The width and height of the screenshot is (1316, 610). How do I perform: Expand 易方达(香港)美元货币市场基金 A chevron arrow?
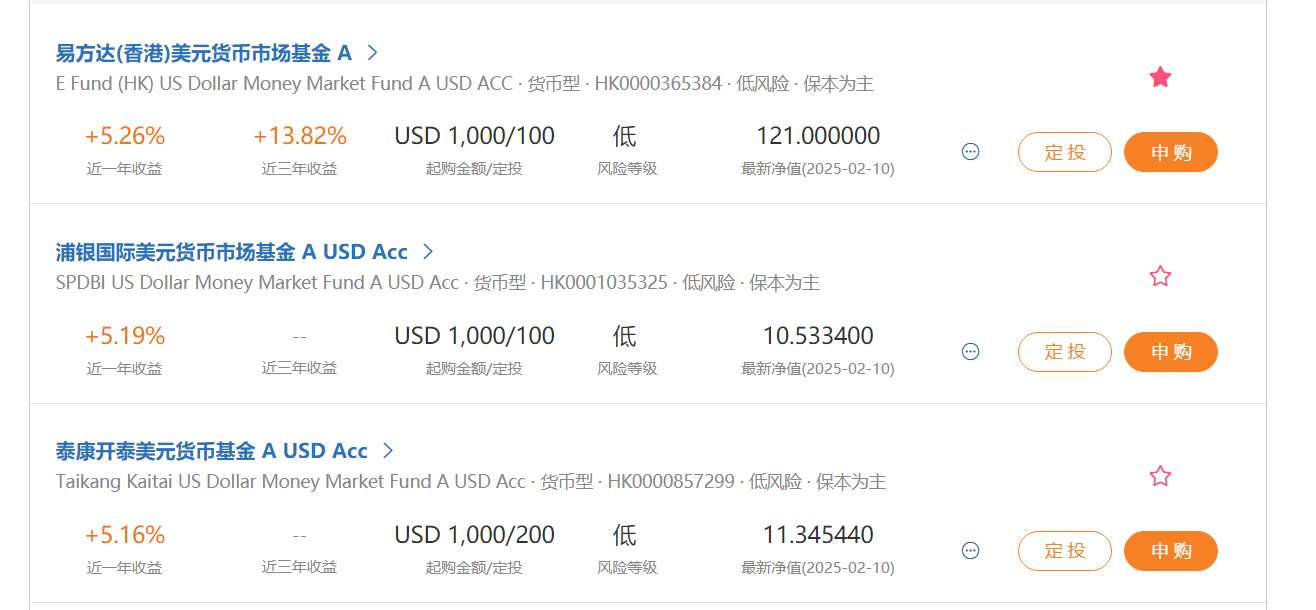pos(373,52)
